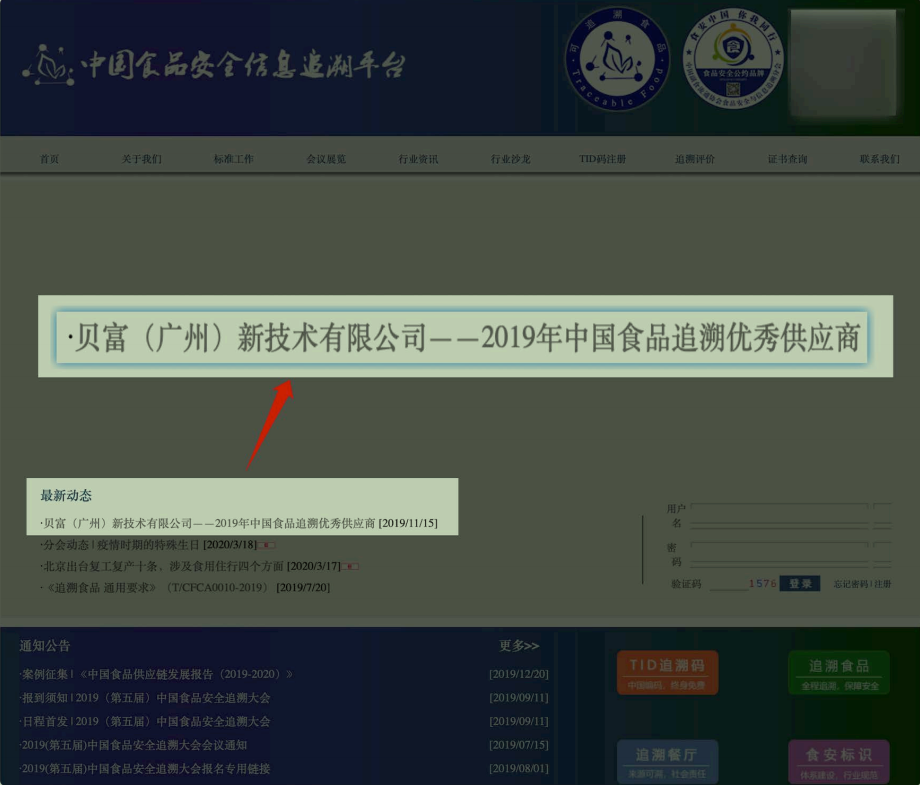Open the Traceable Food round badge
Viewport: 920px width, 785px height.
617,59
